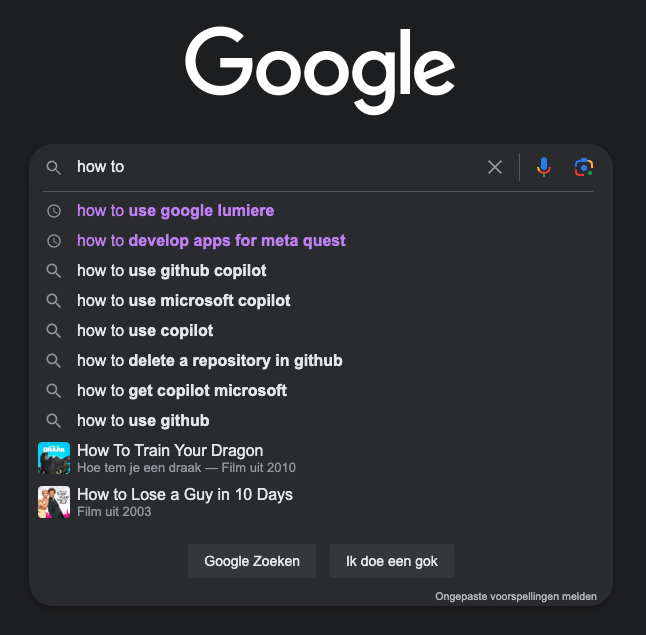
Task: Select suggestion "how to use google lumiere"
Action: click(175, 211)
